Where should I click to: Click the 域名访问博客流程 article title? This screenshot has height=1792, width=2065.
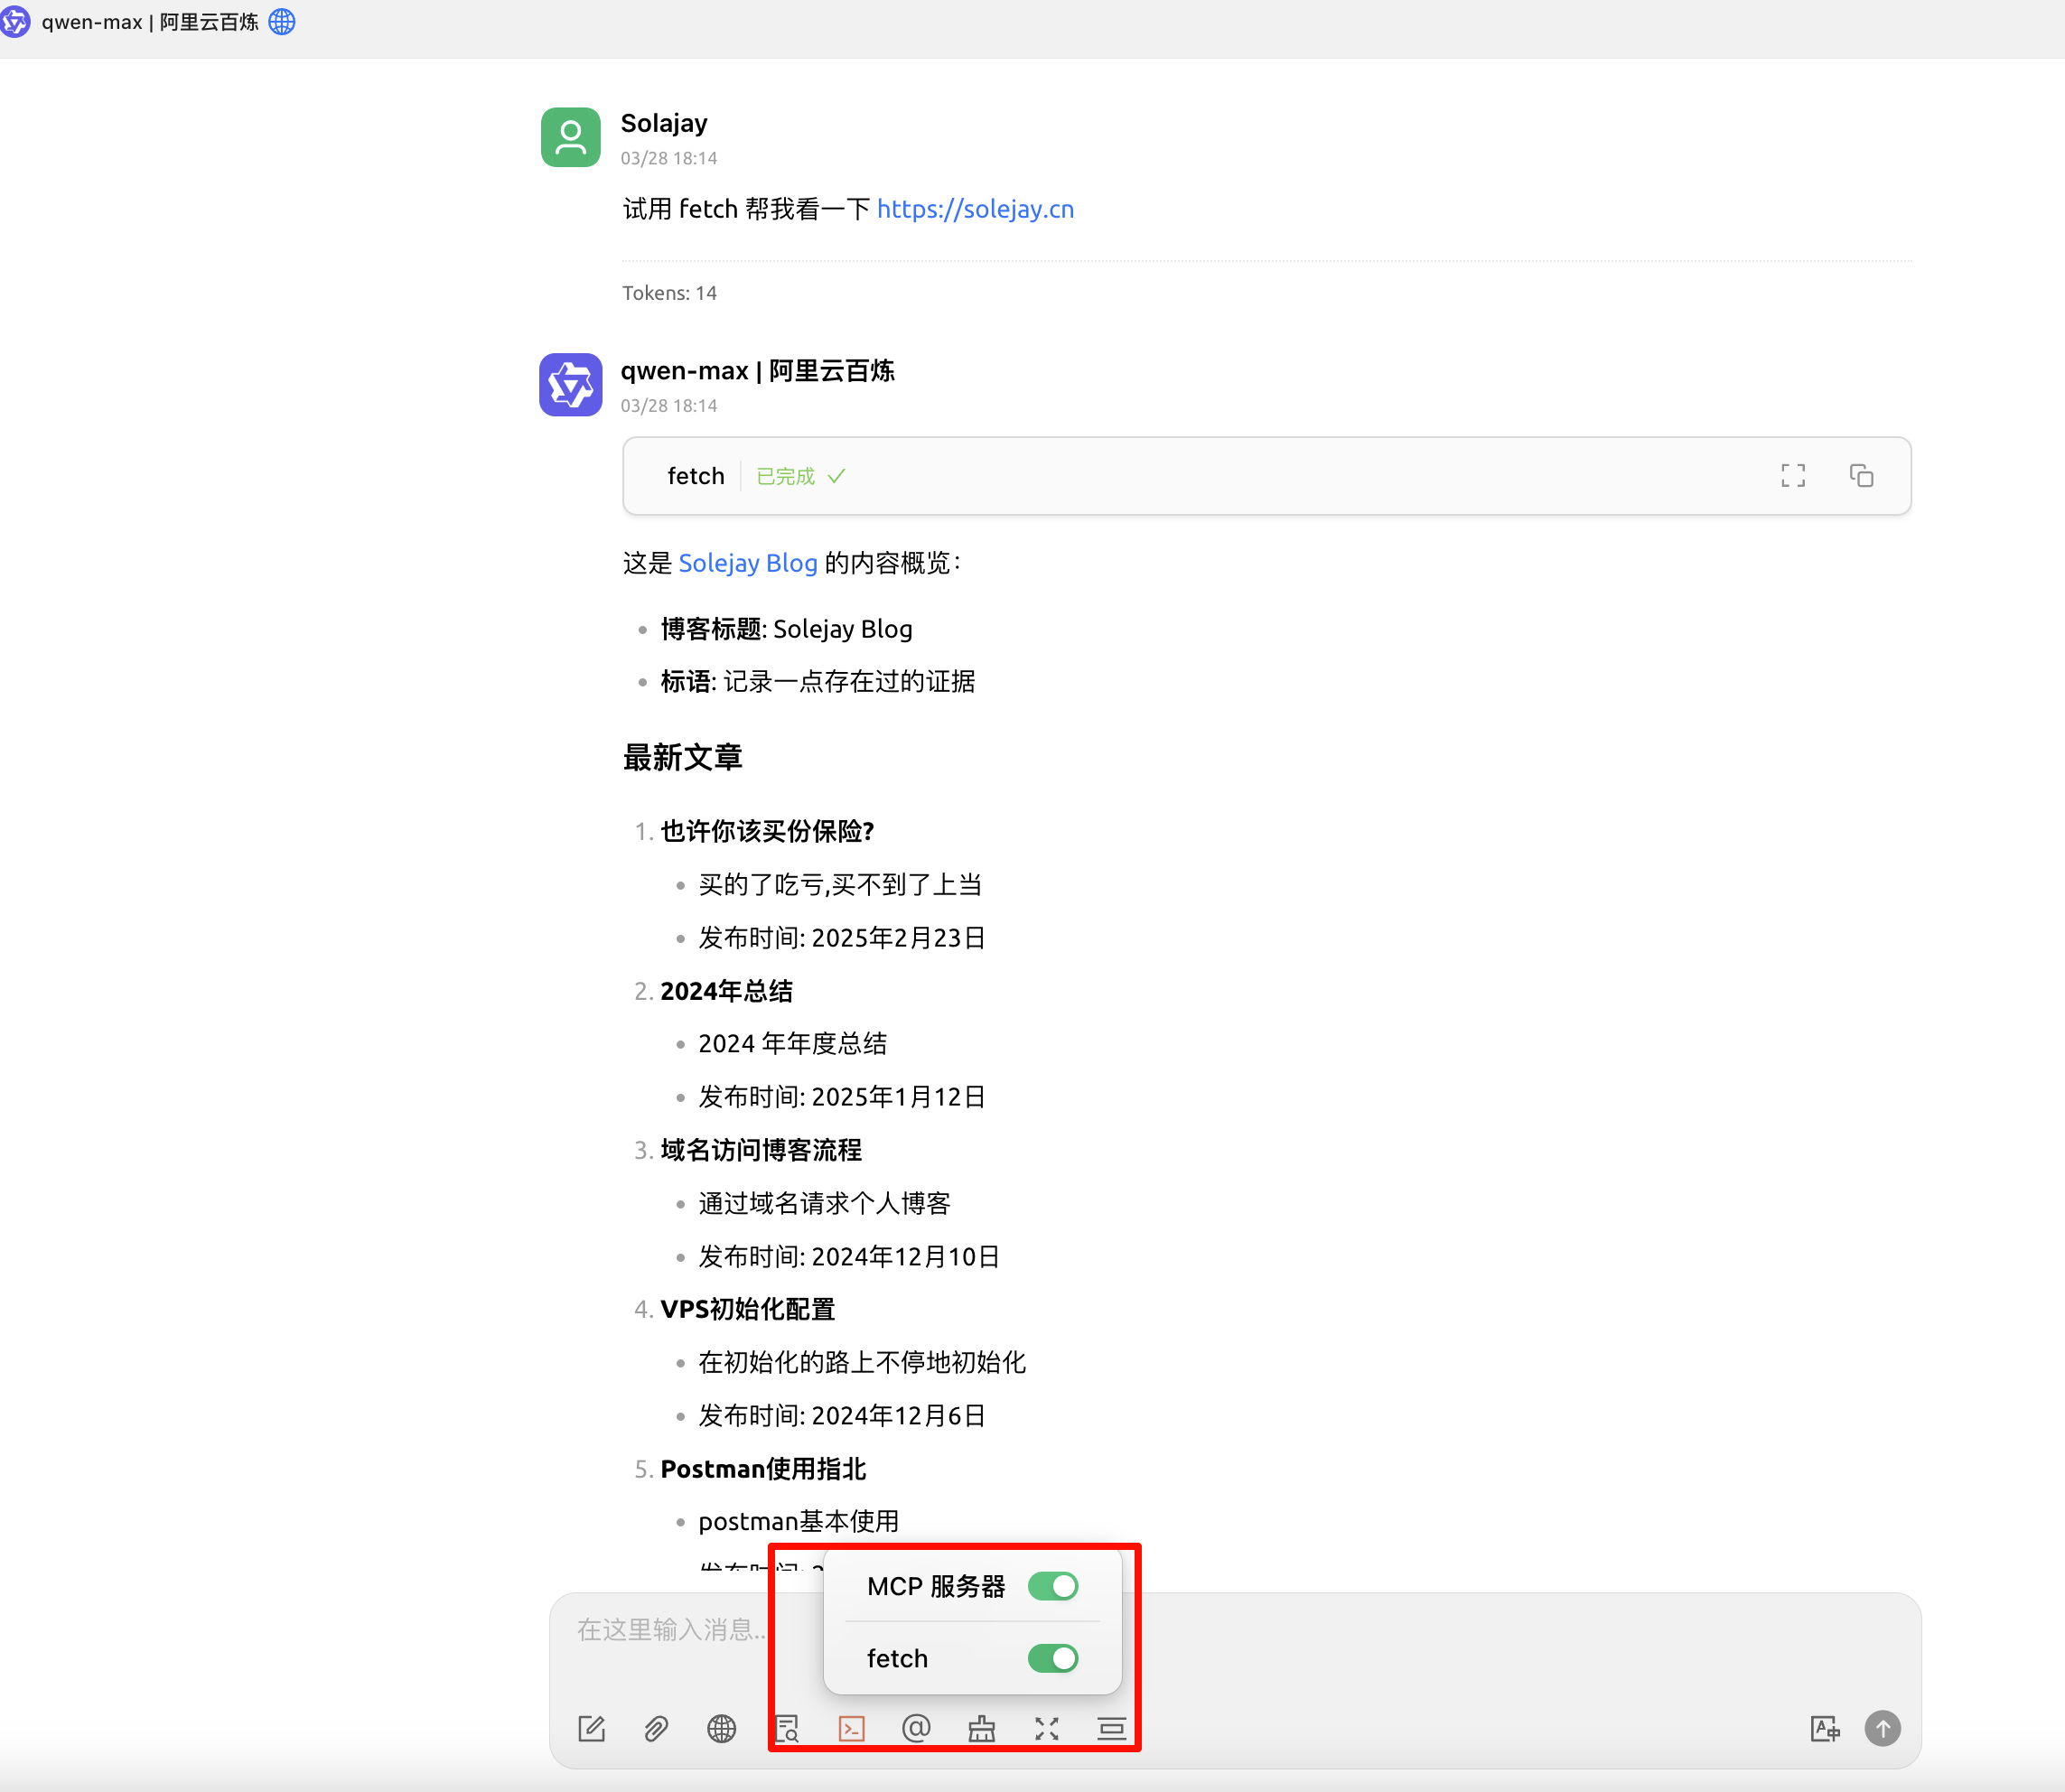(760, 1150)
